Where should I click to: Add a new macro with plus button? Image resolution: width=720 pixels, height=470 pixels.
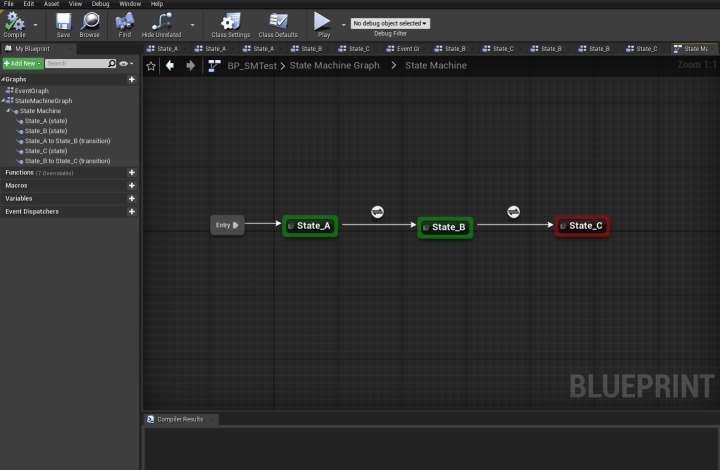(x=132, y=185)
